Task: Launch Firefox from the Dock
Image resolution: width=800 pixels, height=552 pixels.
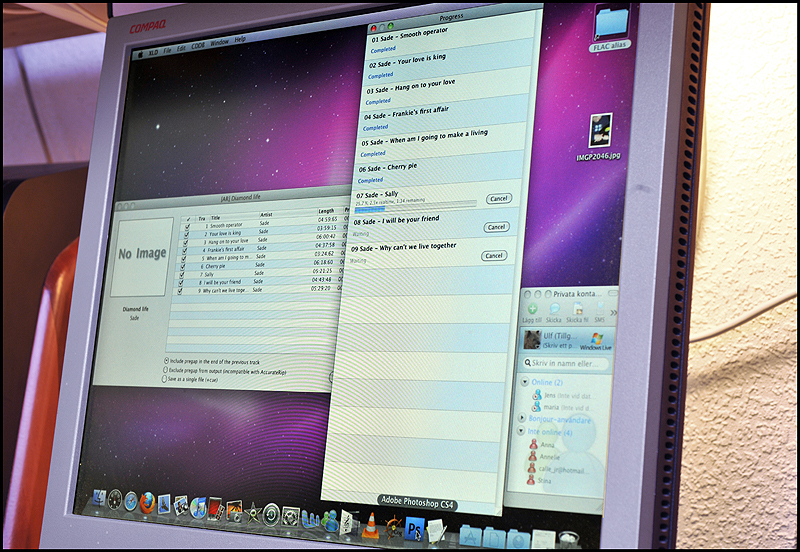Action: (147, 503)
